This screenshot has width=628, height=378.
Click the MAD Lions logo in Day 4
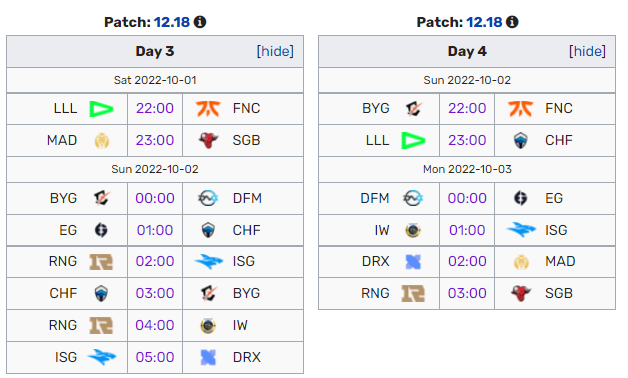coord(521,262)
